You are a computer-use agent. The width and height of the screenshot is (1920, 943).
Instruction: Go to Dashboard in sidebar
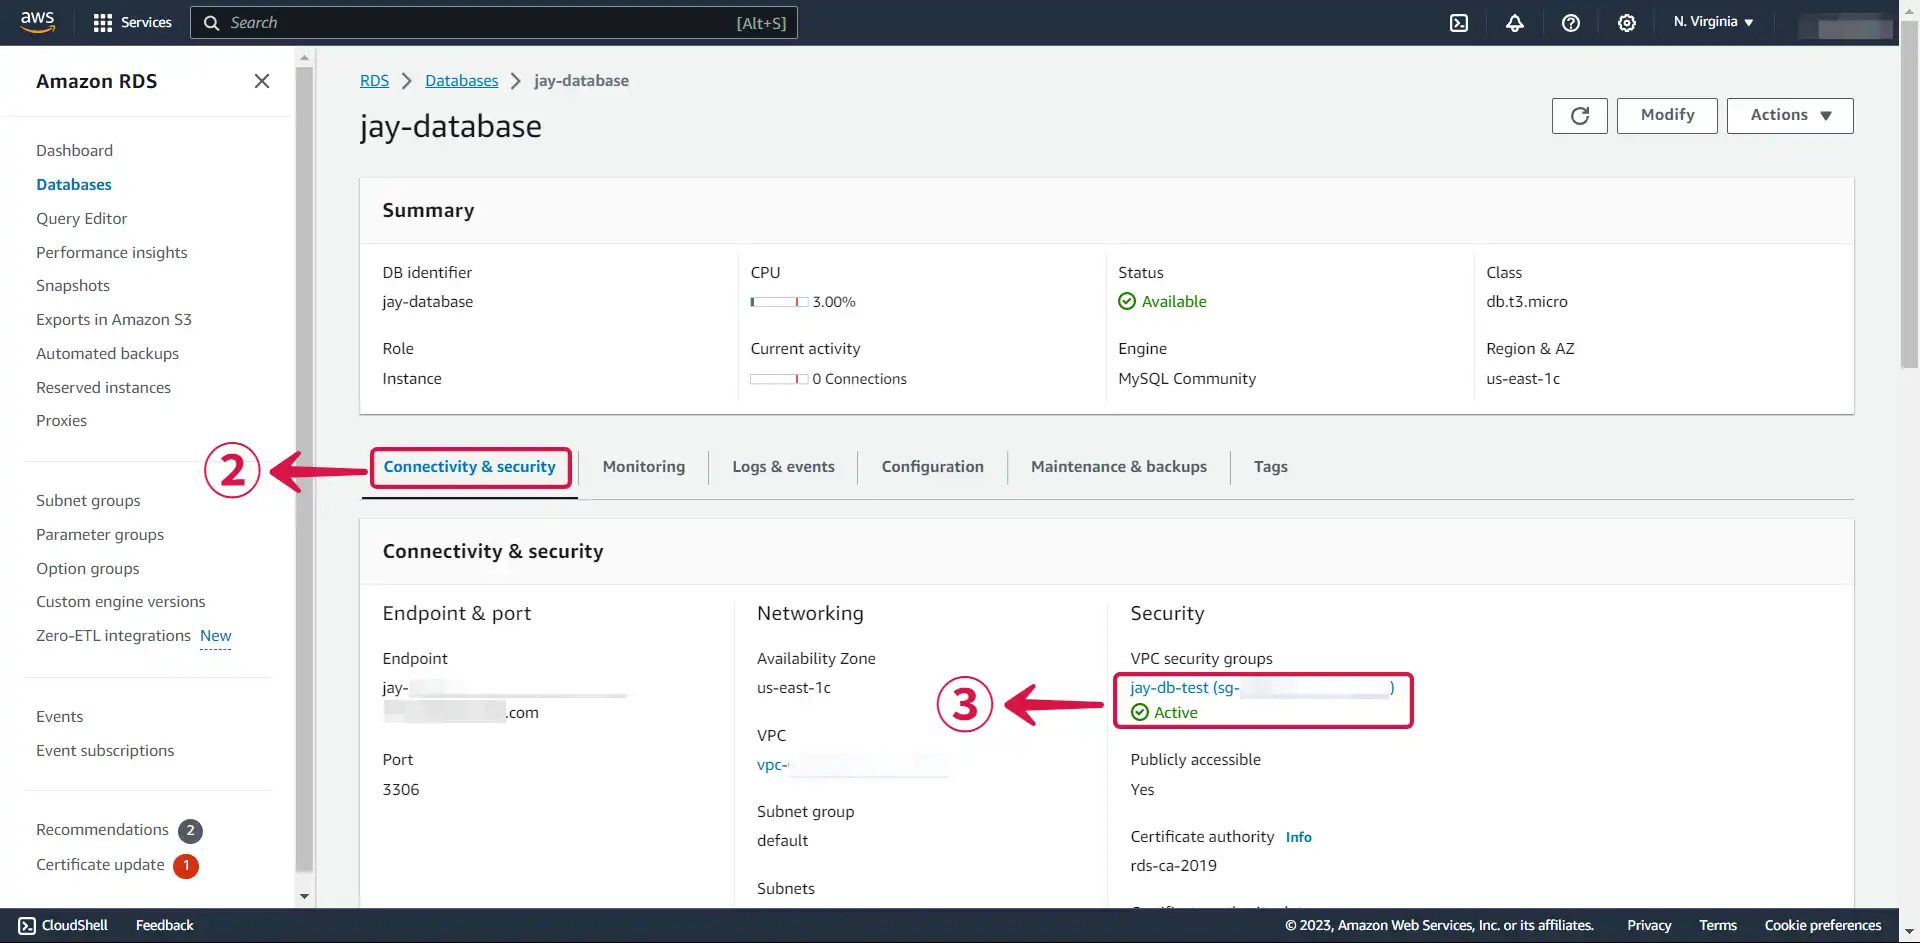click(74, 151)
